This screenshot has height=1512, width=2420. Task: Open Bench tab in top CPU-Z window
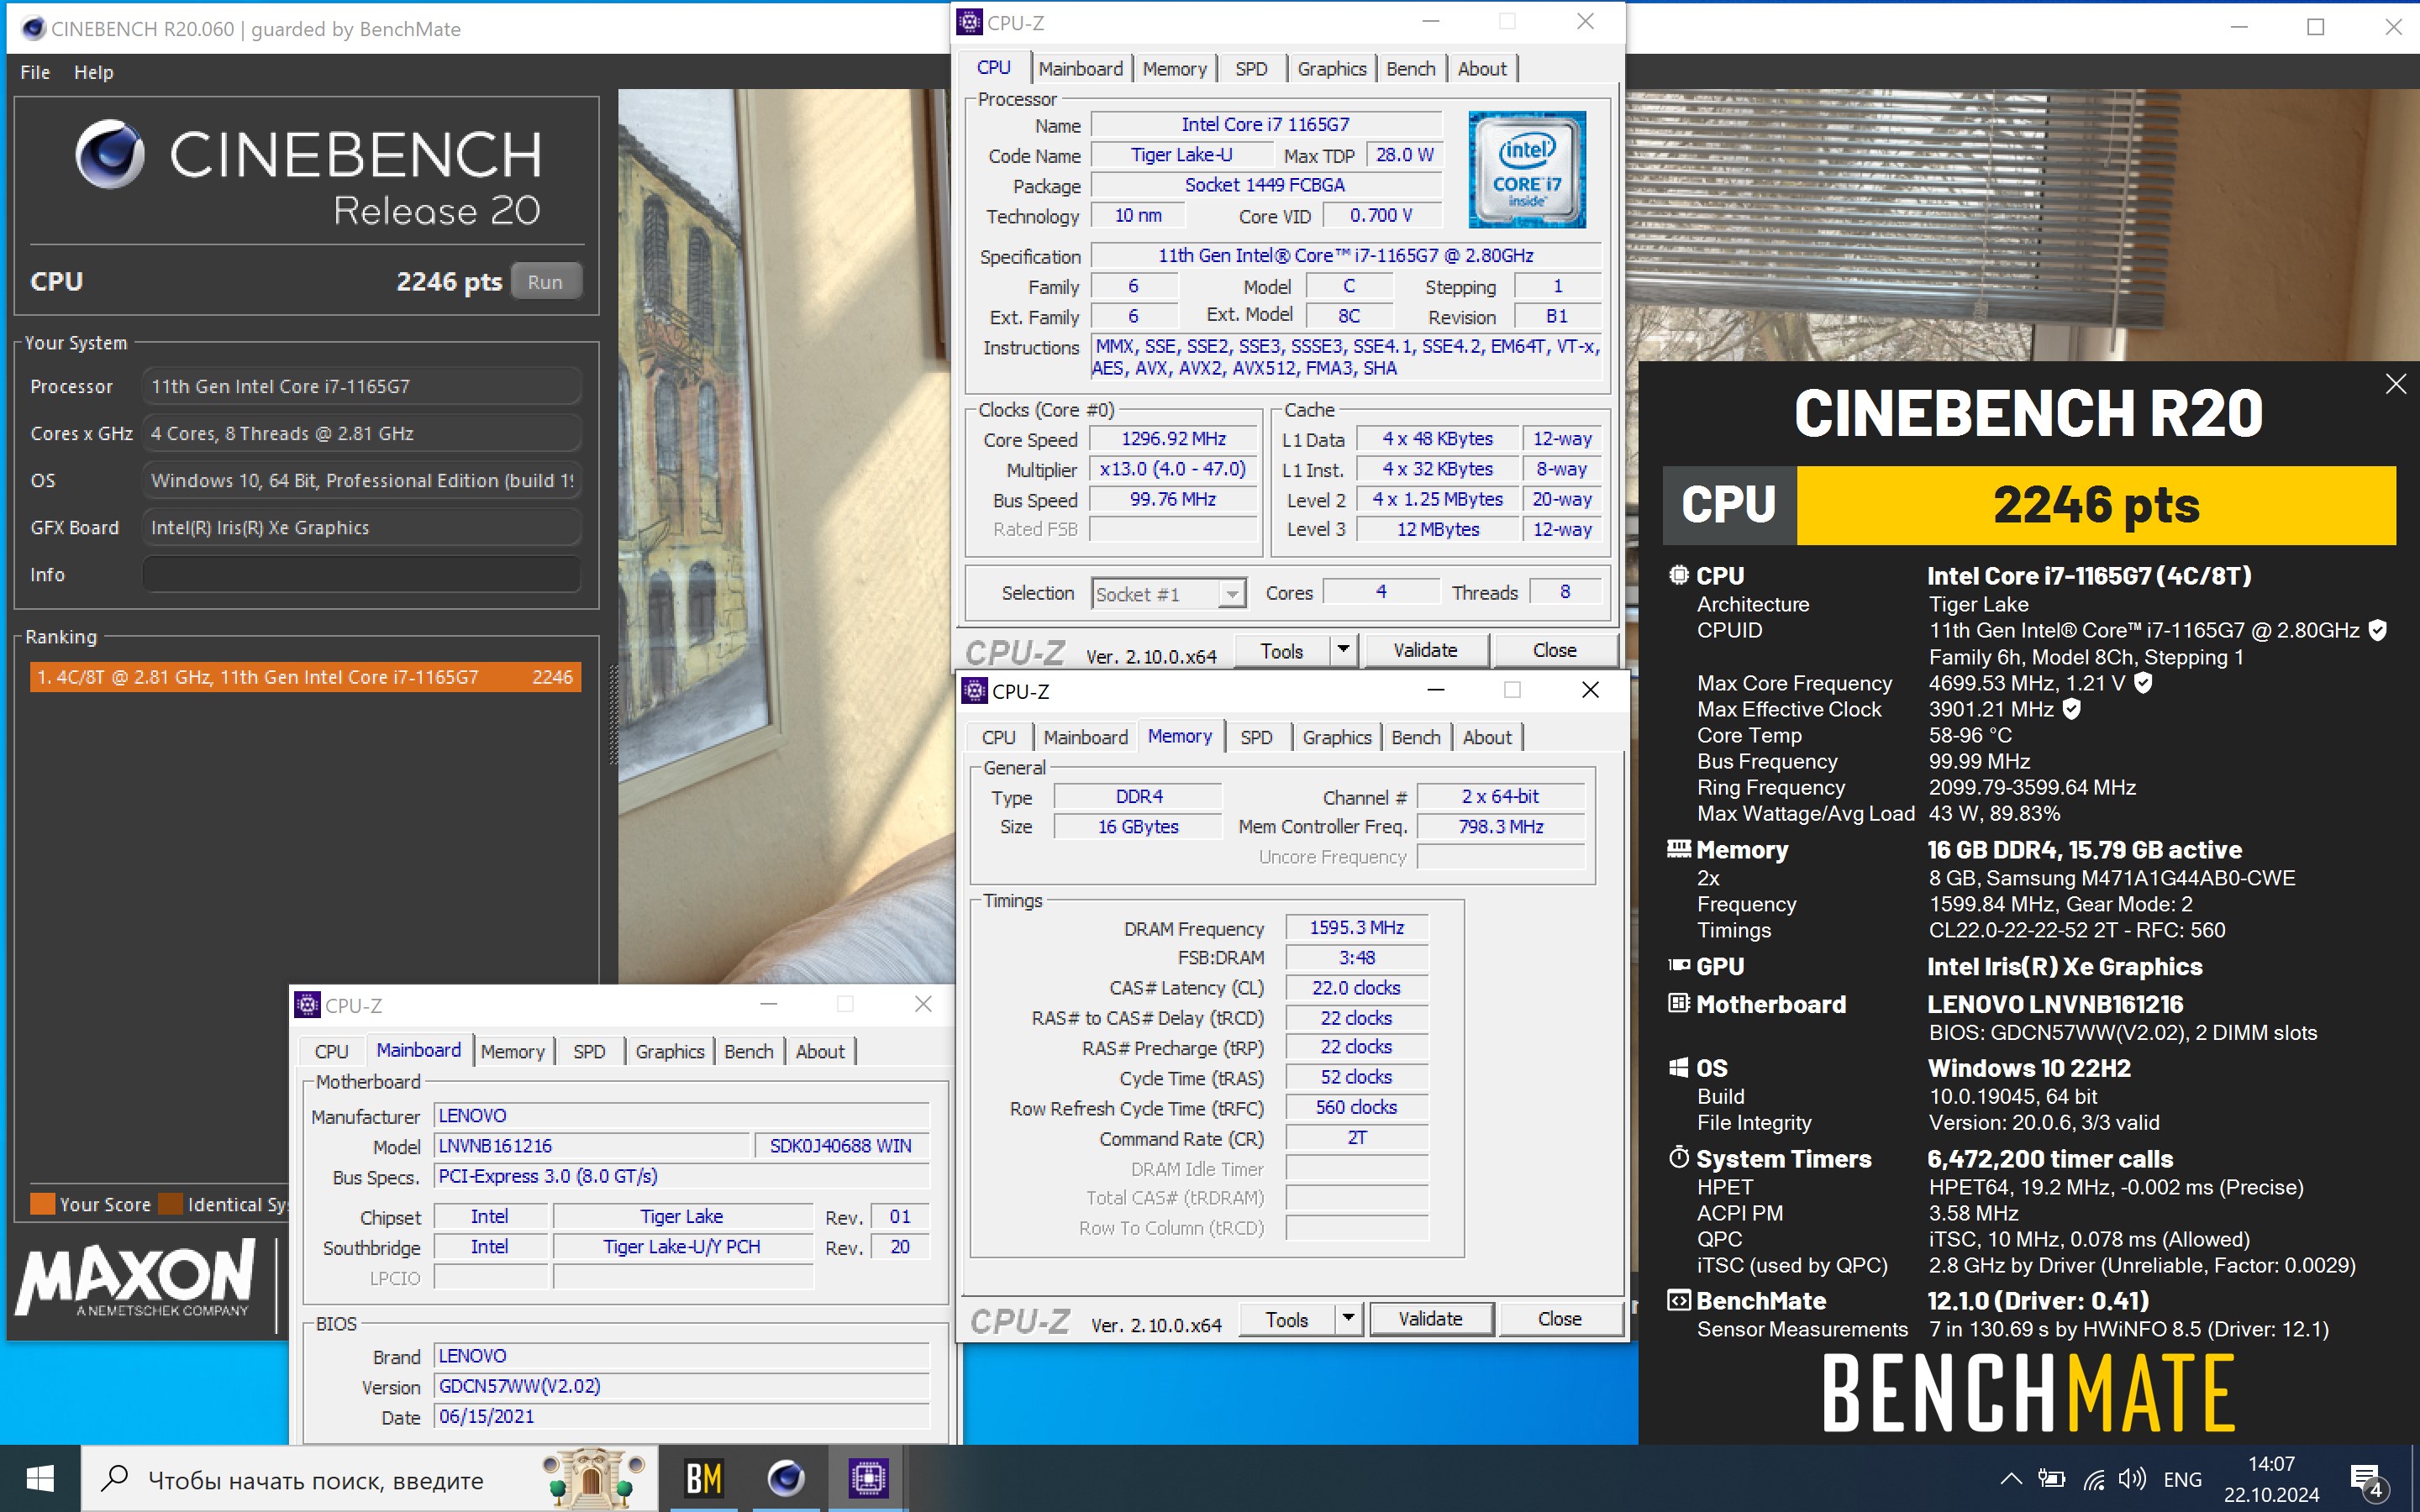pyautogui.click(x=1410, y=68)
